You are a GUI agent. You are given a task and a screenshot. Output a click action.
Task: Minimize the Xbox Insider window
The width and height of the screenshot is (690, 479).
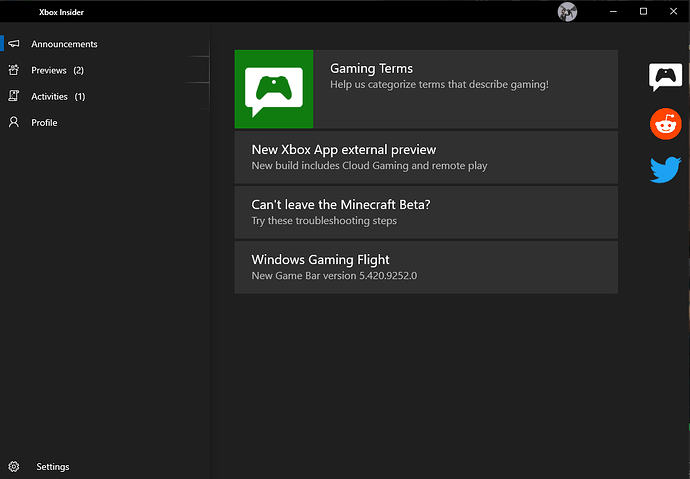coord(613,11)
